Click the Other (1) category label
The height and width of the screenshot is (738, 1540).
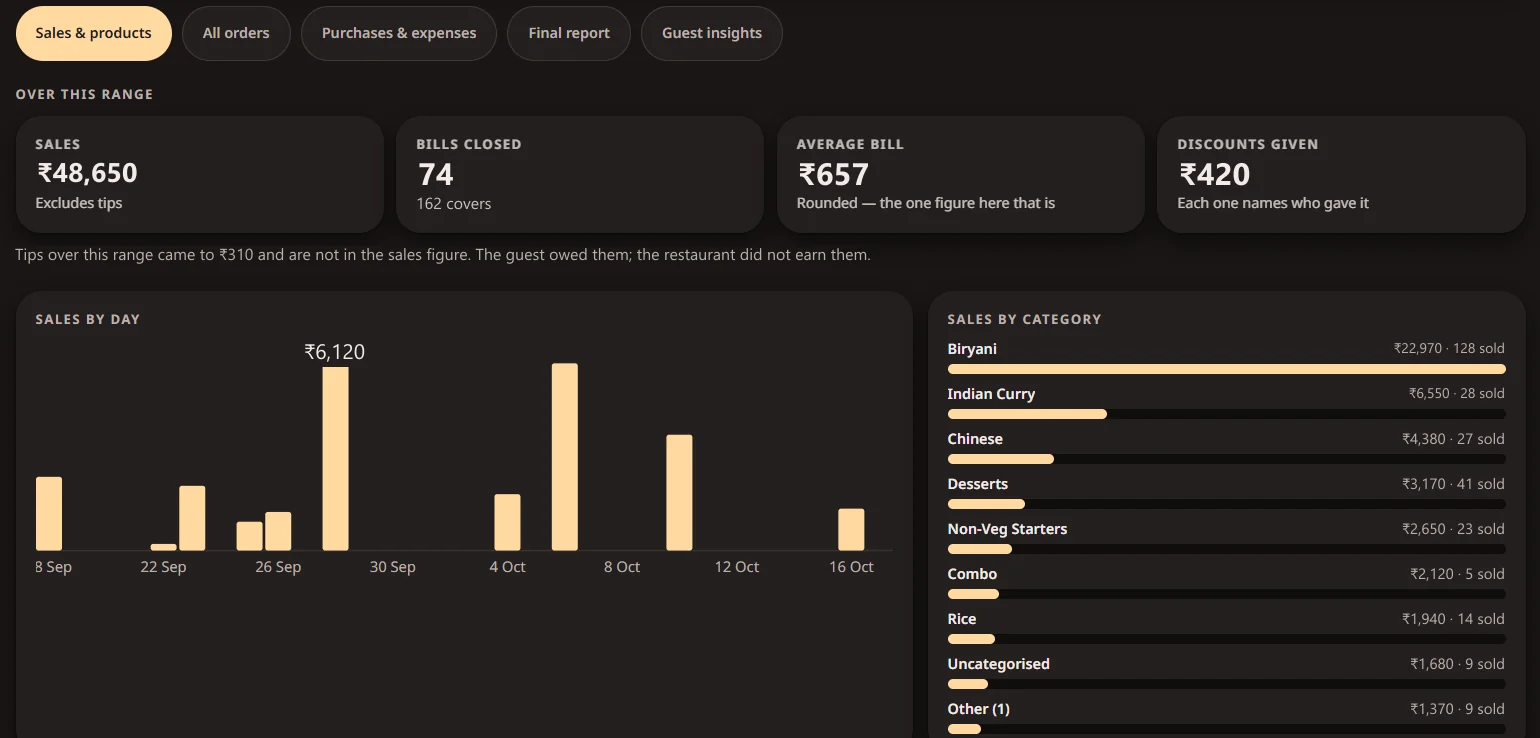click(978, 709)
